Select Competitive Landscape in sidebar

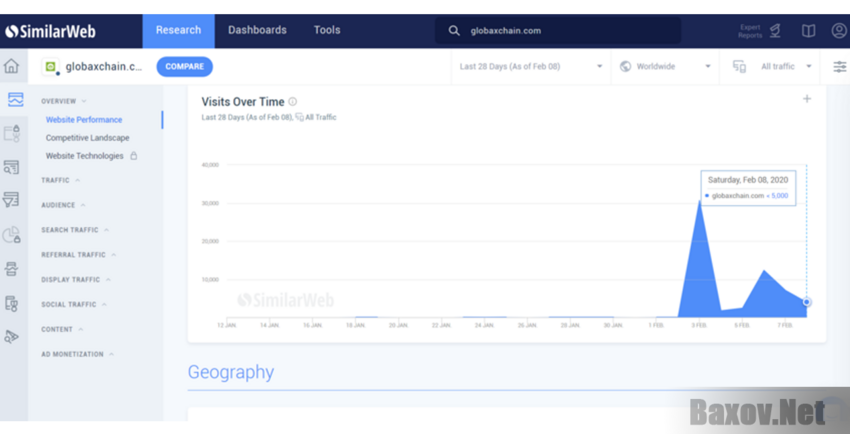pos(87,138)
